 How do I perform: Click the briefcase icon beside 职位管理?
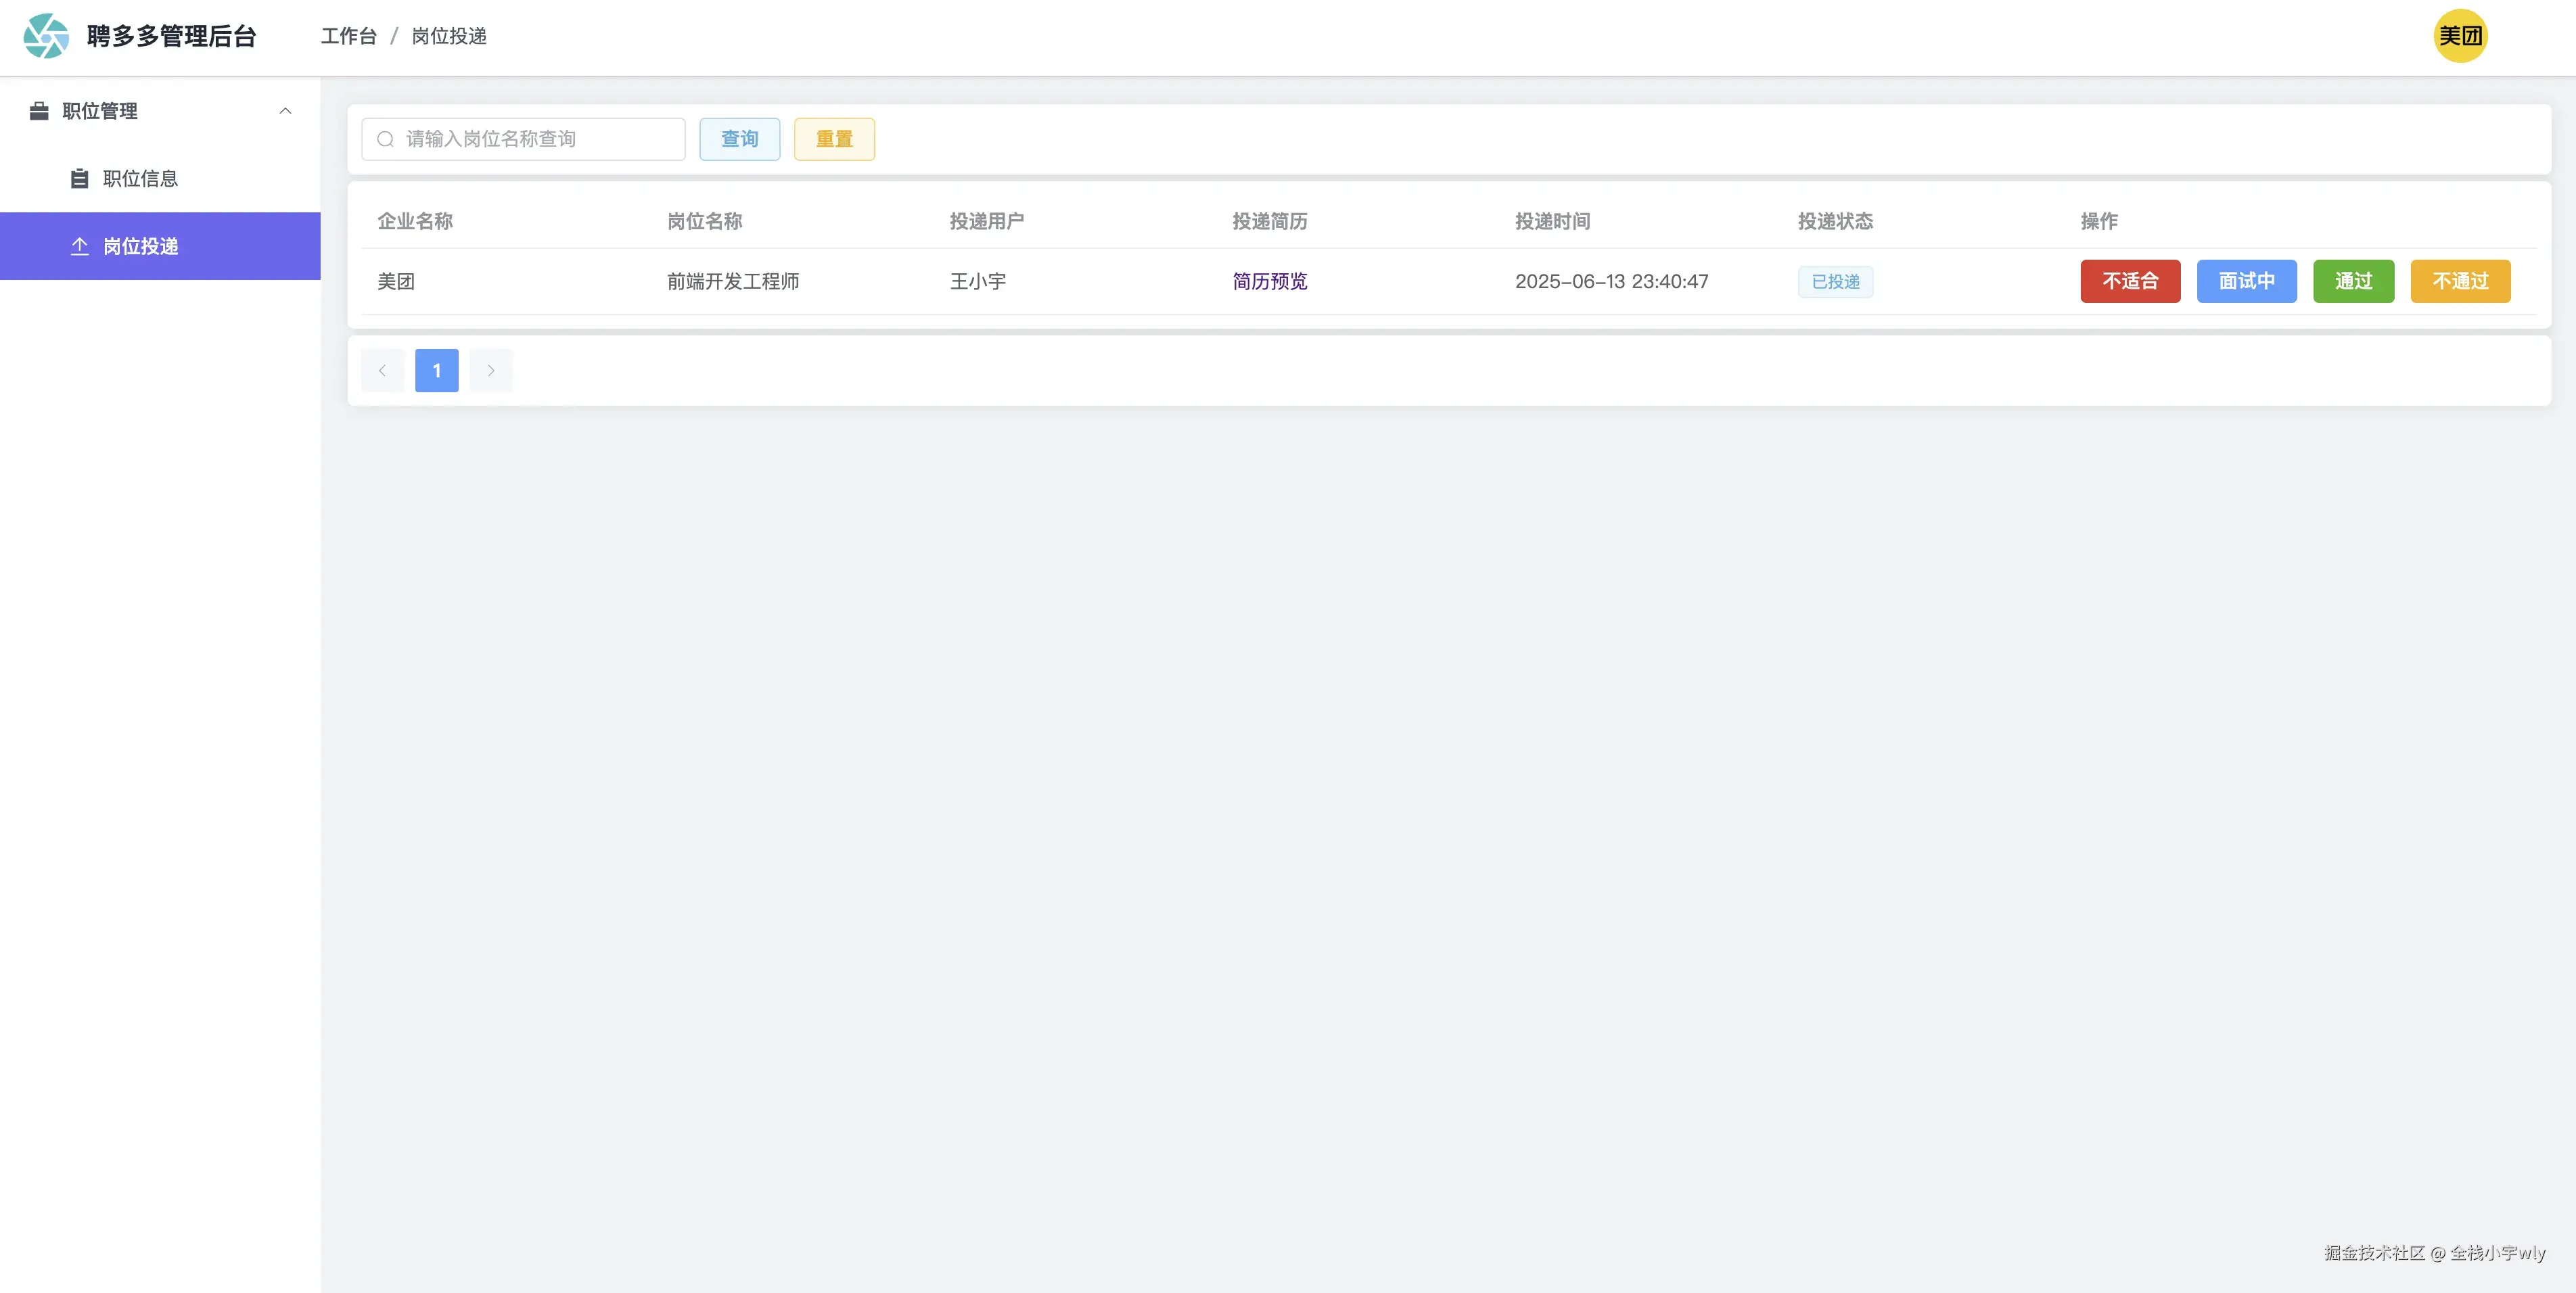click(x=39, y=111)
